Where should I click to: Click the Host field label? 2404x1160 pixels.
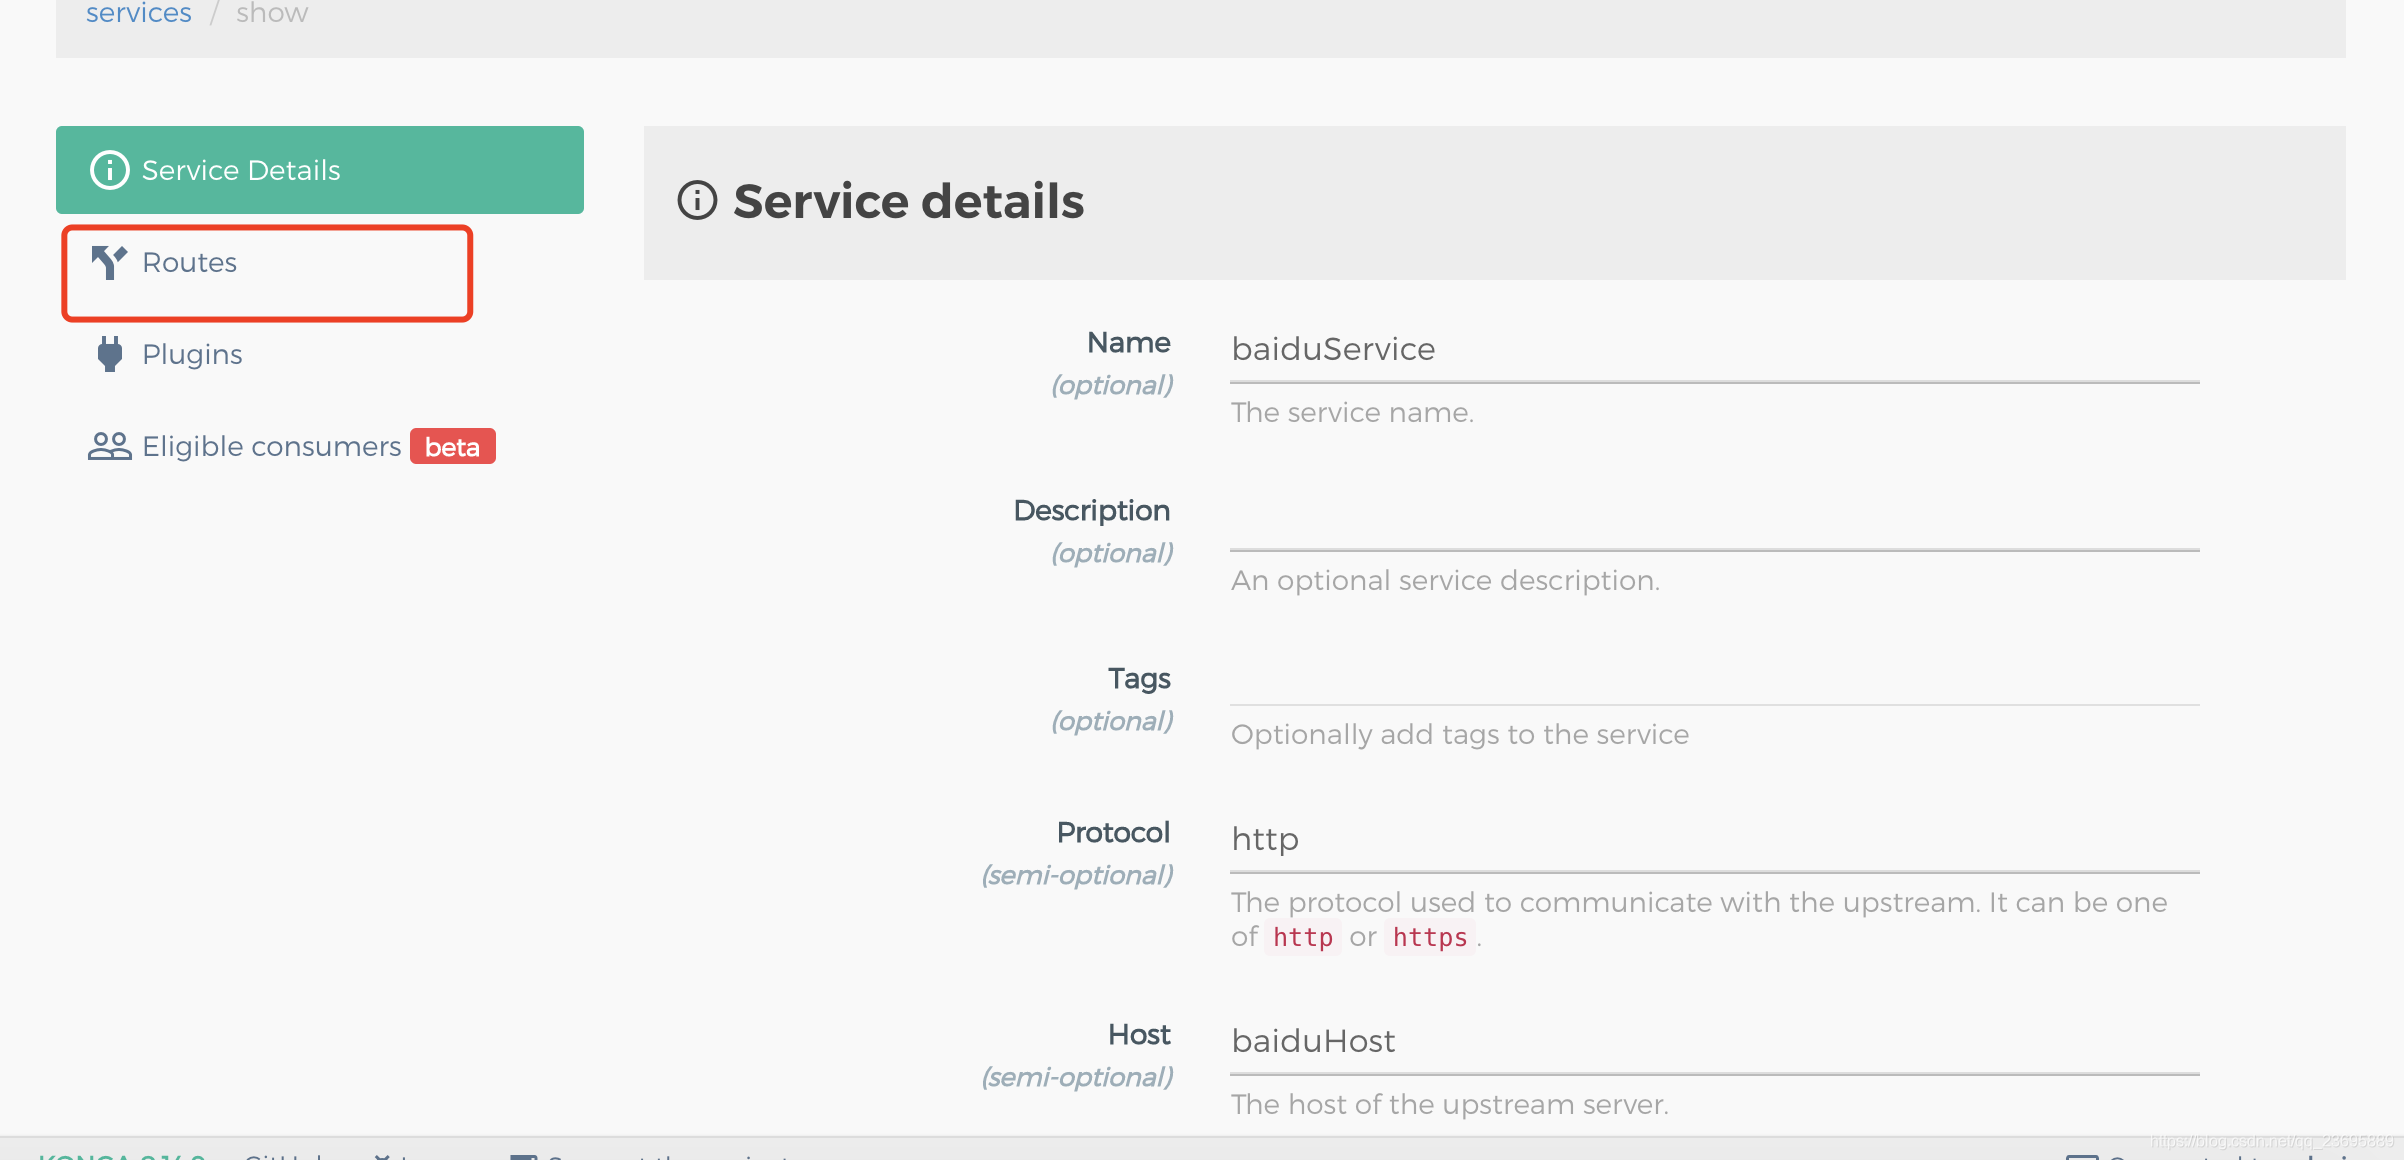point(1139,1035)
